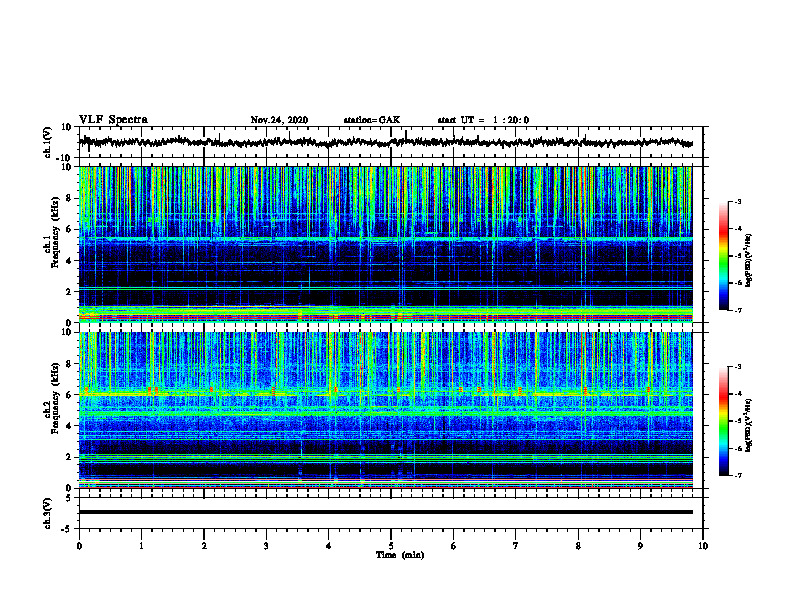Click the "ch.3(V)" axis label
792x612 pixels.
48,513
